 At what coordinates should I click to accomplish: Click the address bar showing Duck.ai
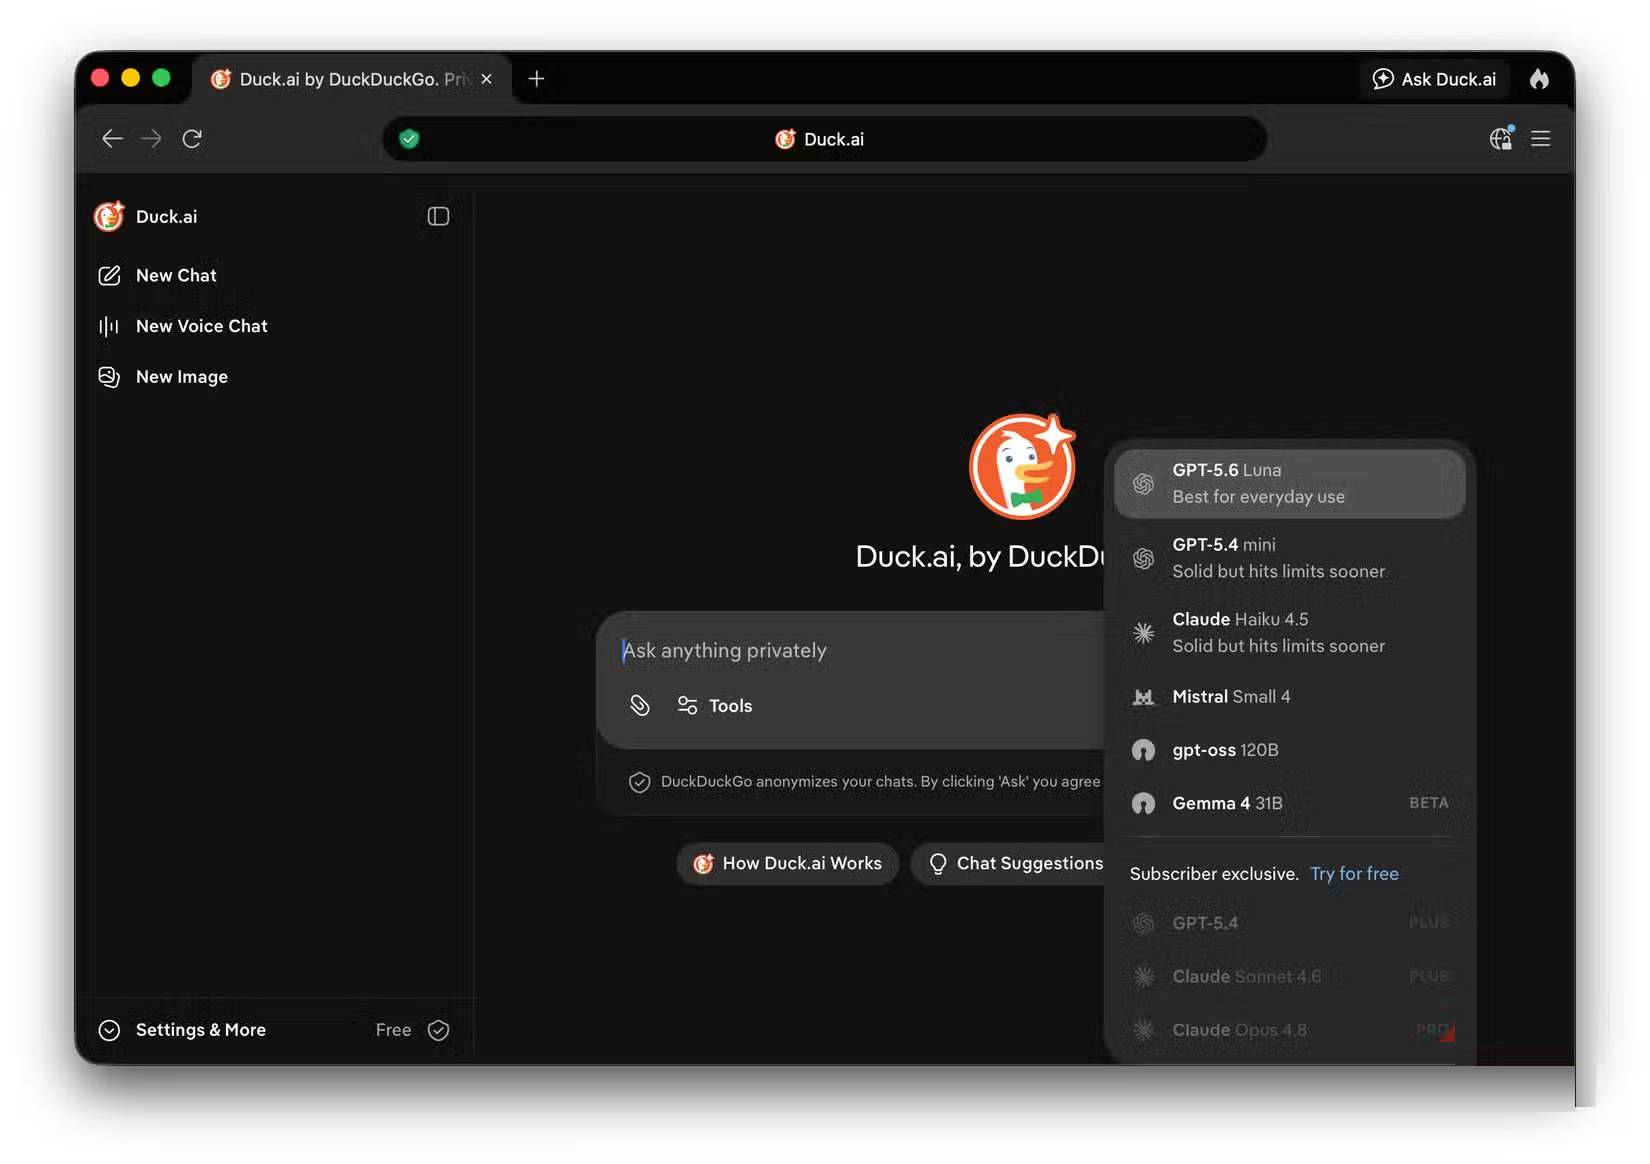(825, 139)
